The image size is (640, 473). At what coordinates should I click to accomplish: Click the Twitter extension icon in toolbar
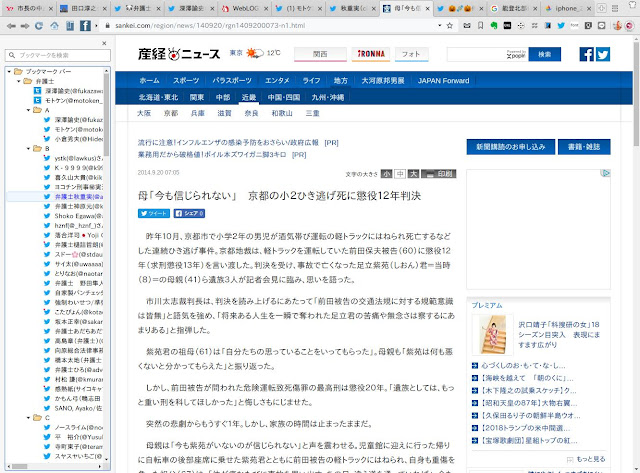click(561, 26)
